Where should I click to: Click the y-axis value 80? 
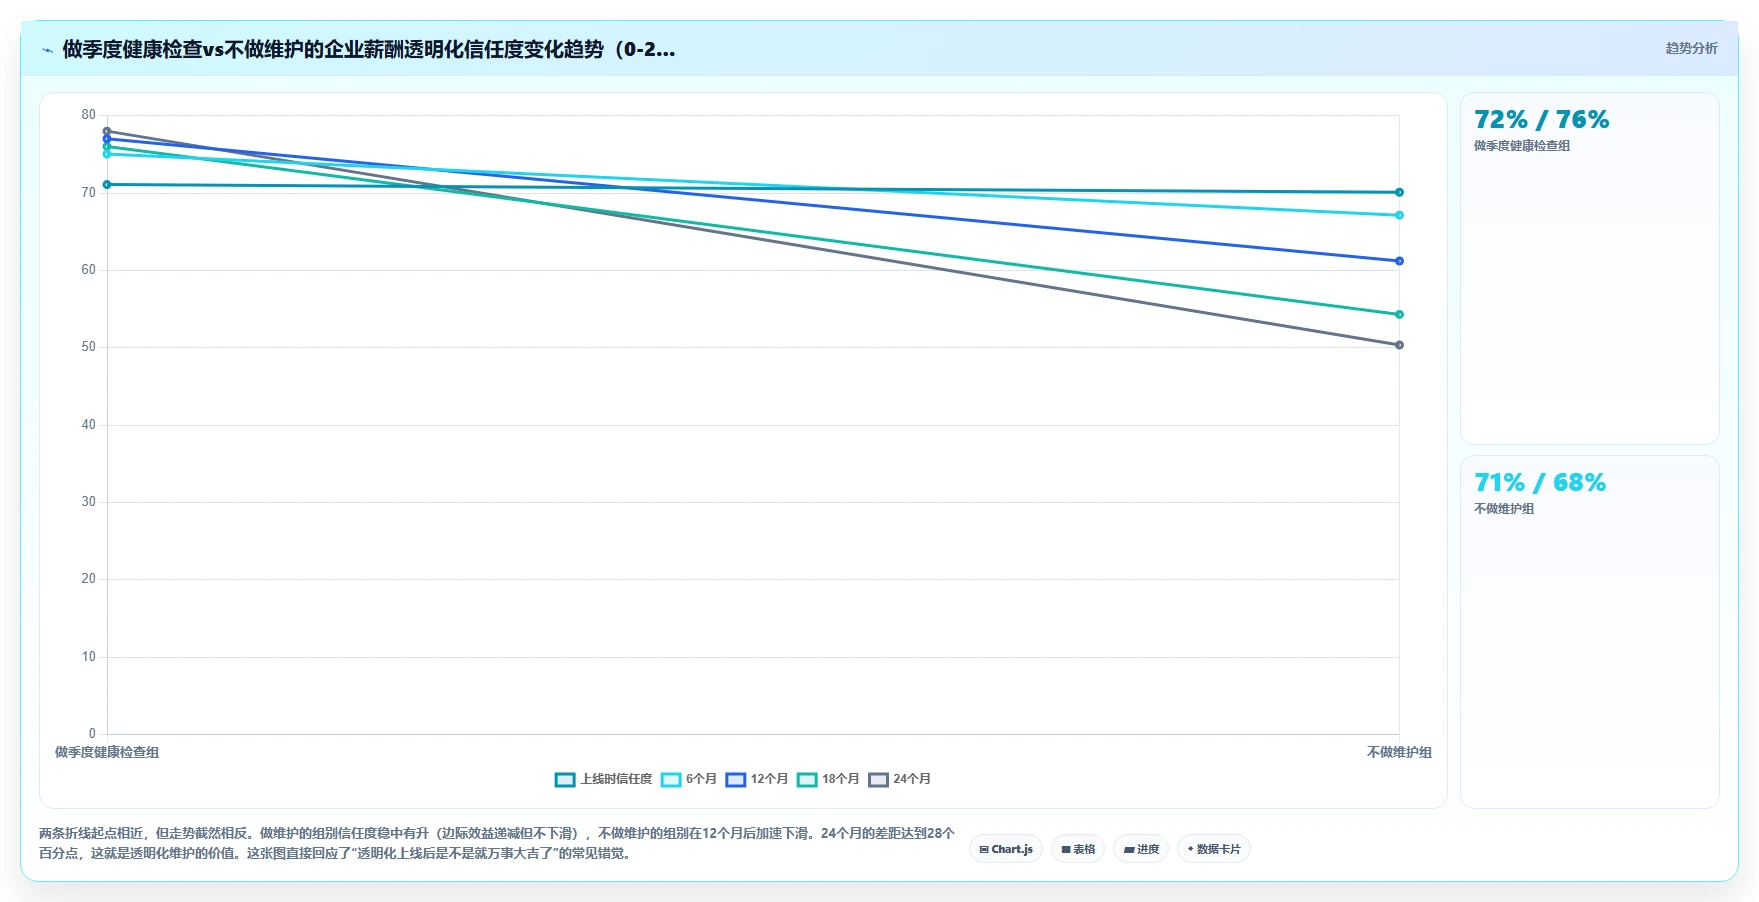tap(89, 115)
